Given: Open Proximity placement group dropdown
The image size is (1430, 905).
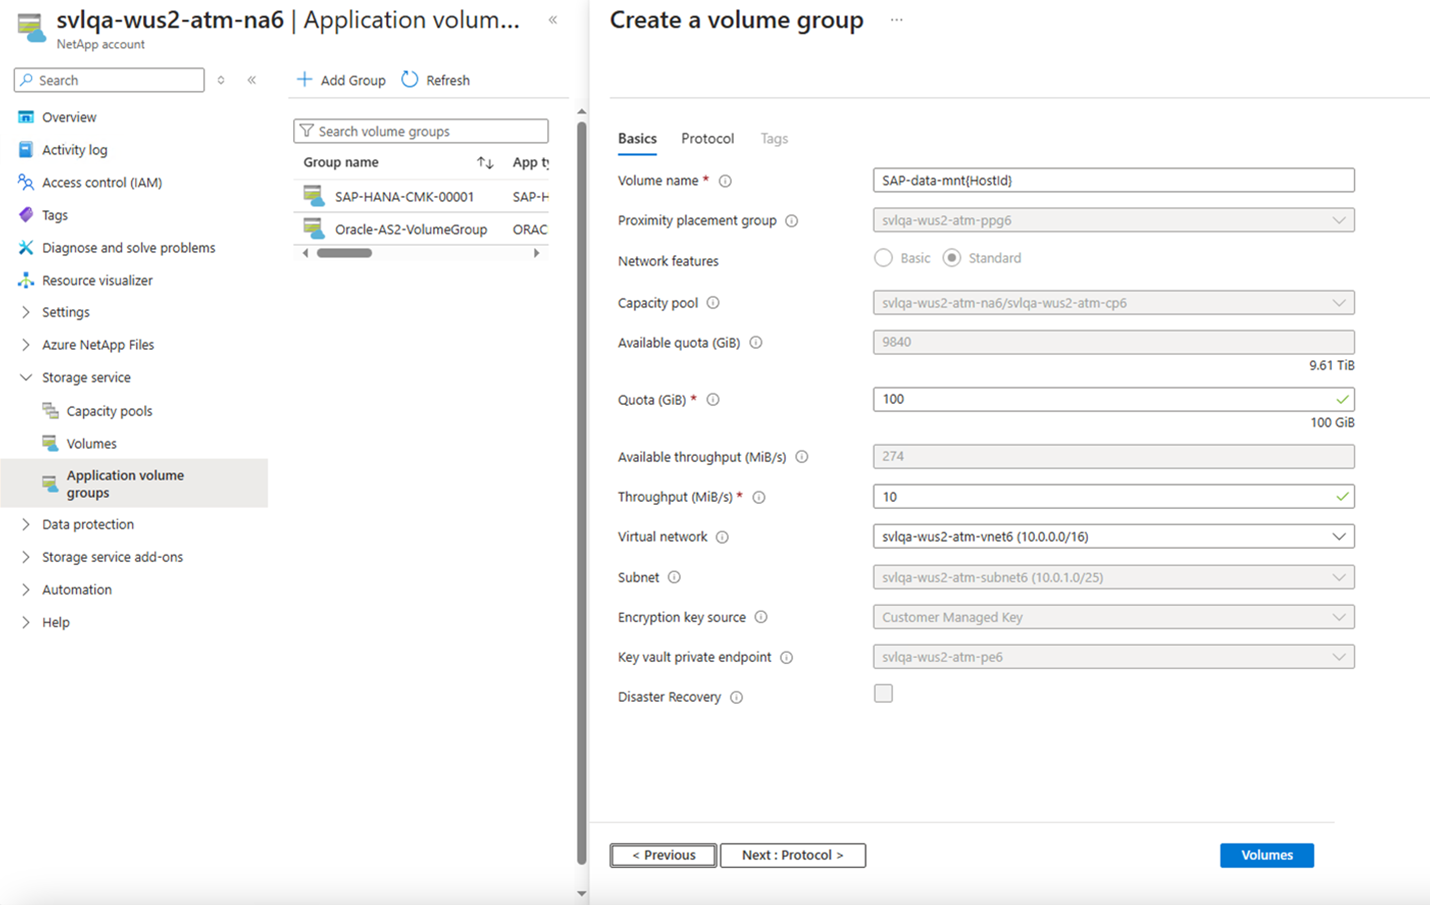Looking at the screenshot, I should (1113, 220).
